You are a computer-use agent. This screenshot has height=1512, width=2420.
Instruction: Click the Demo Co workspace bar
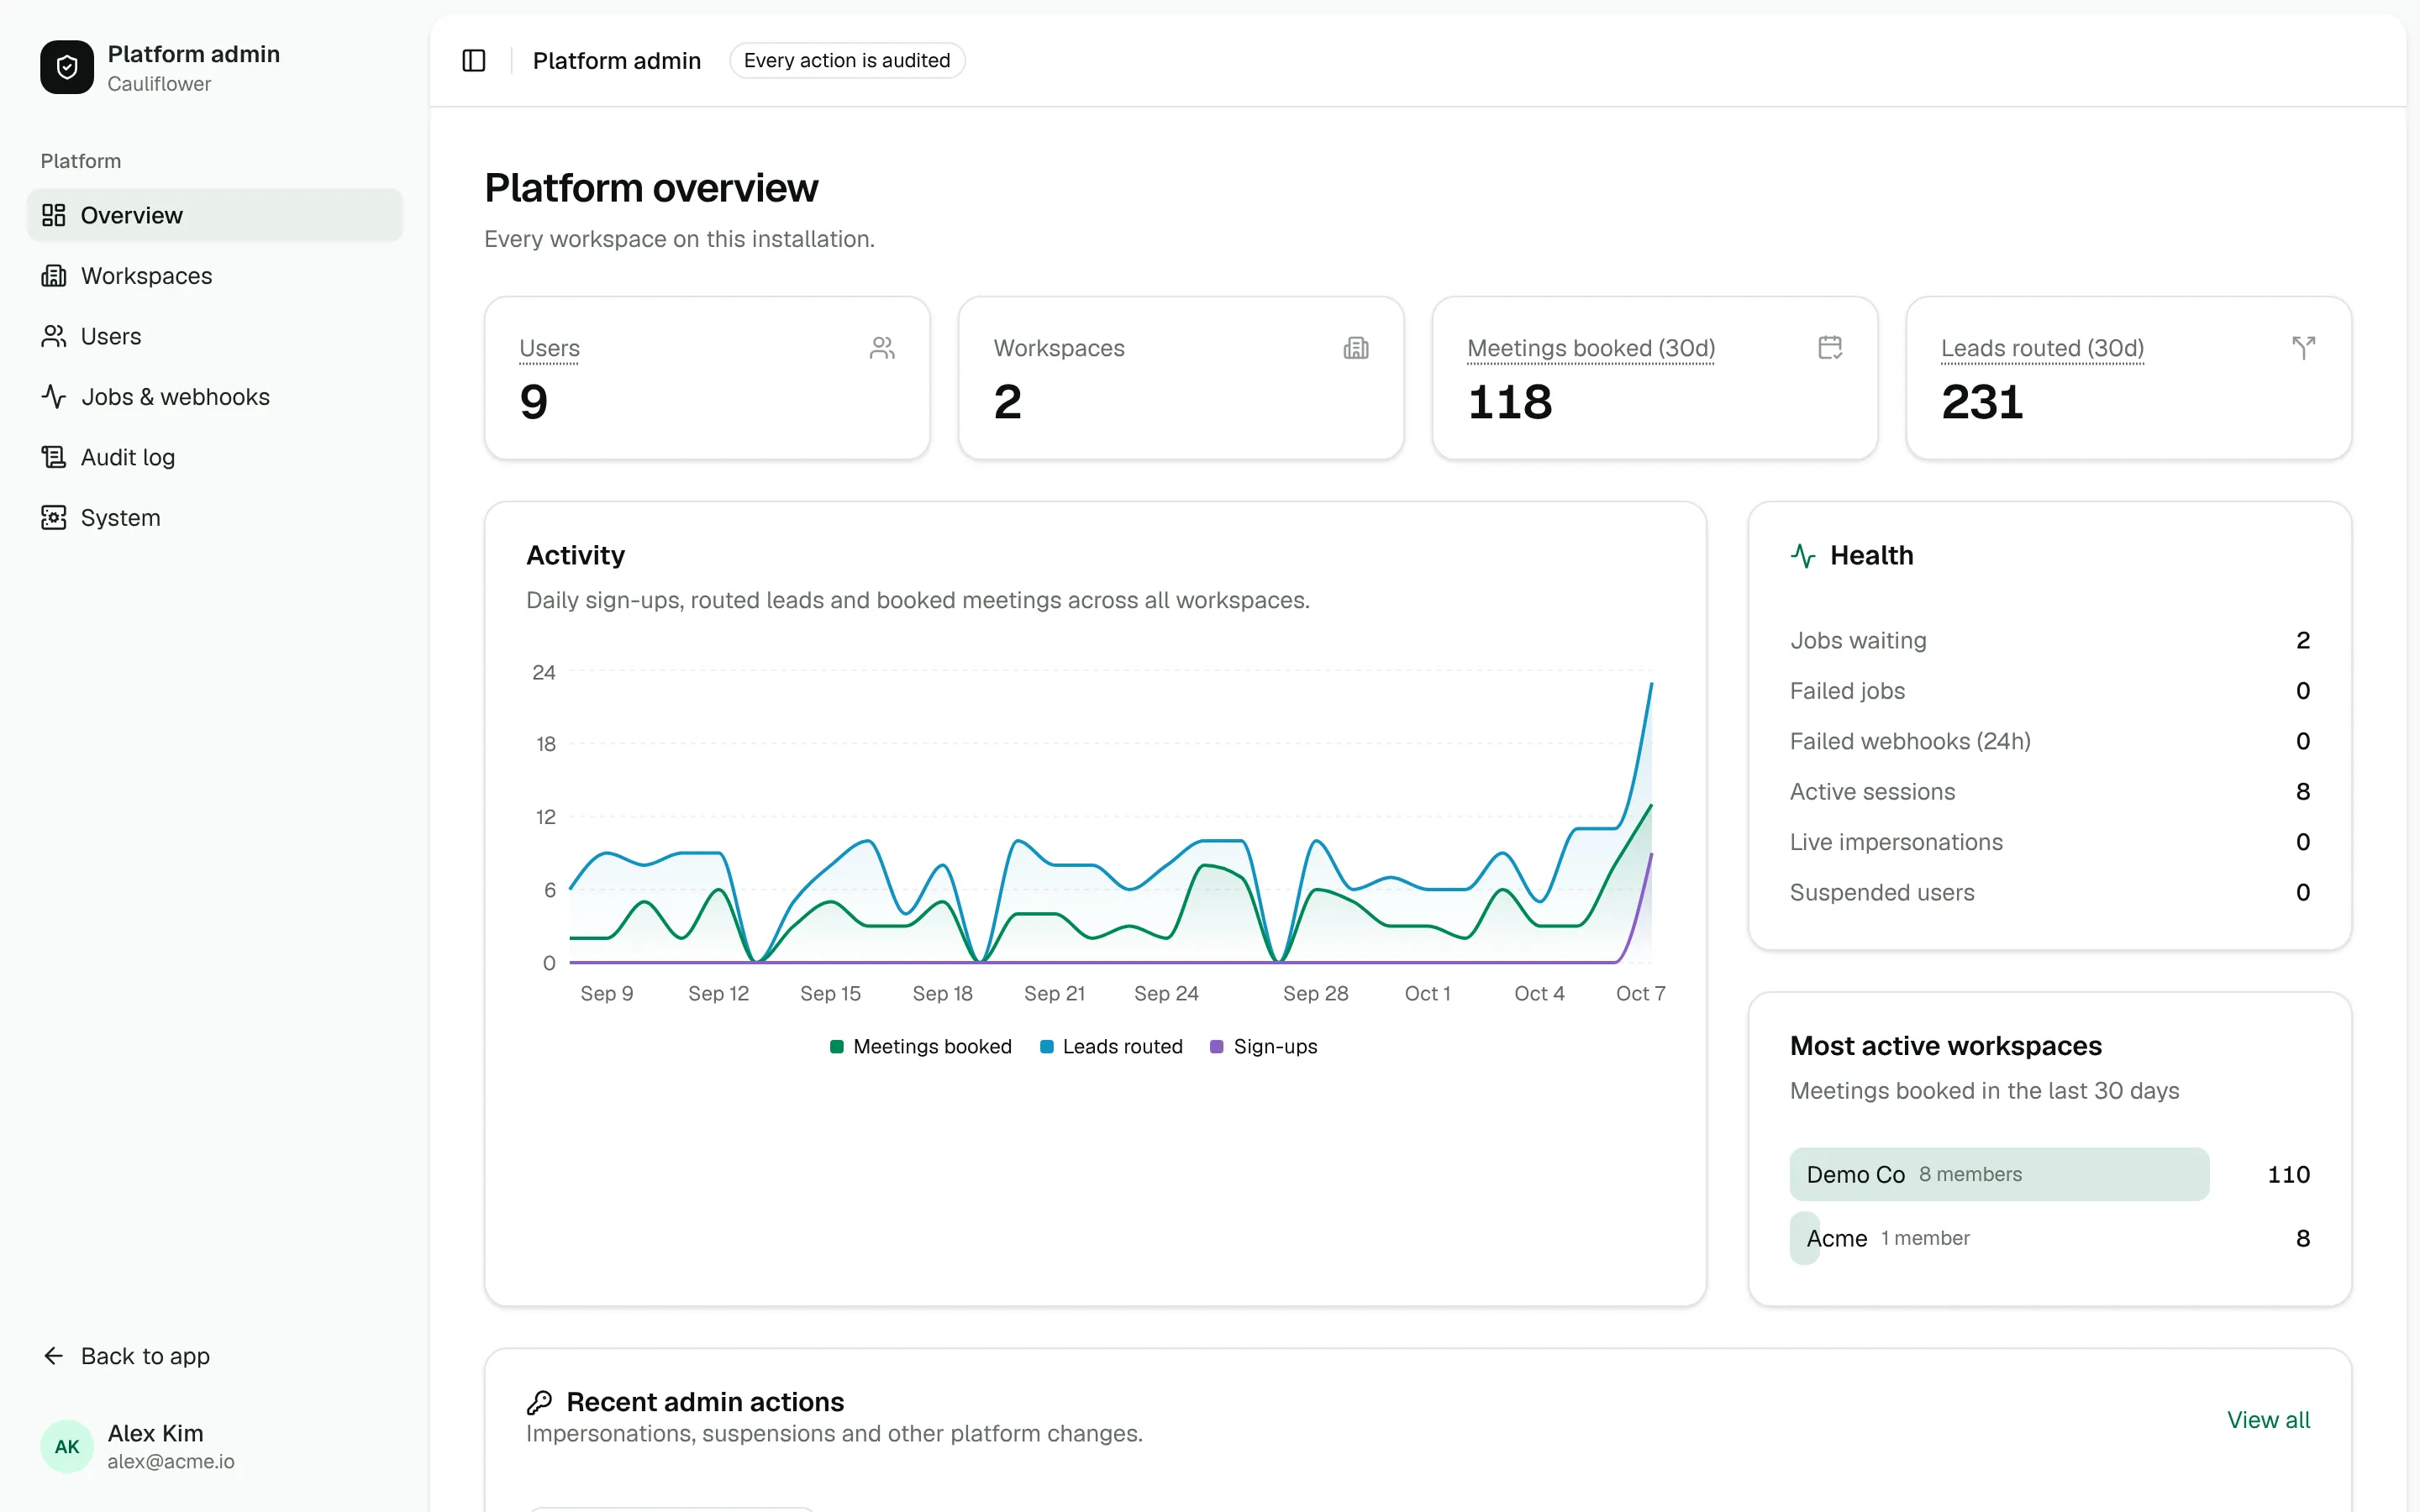pos(1999,1174)
